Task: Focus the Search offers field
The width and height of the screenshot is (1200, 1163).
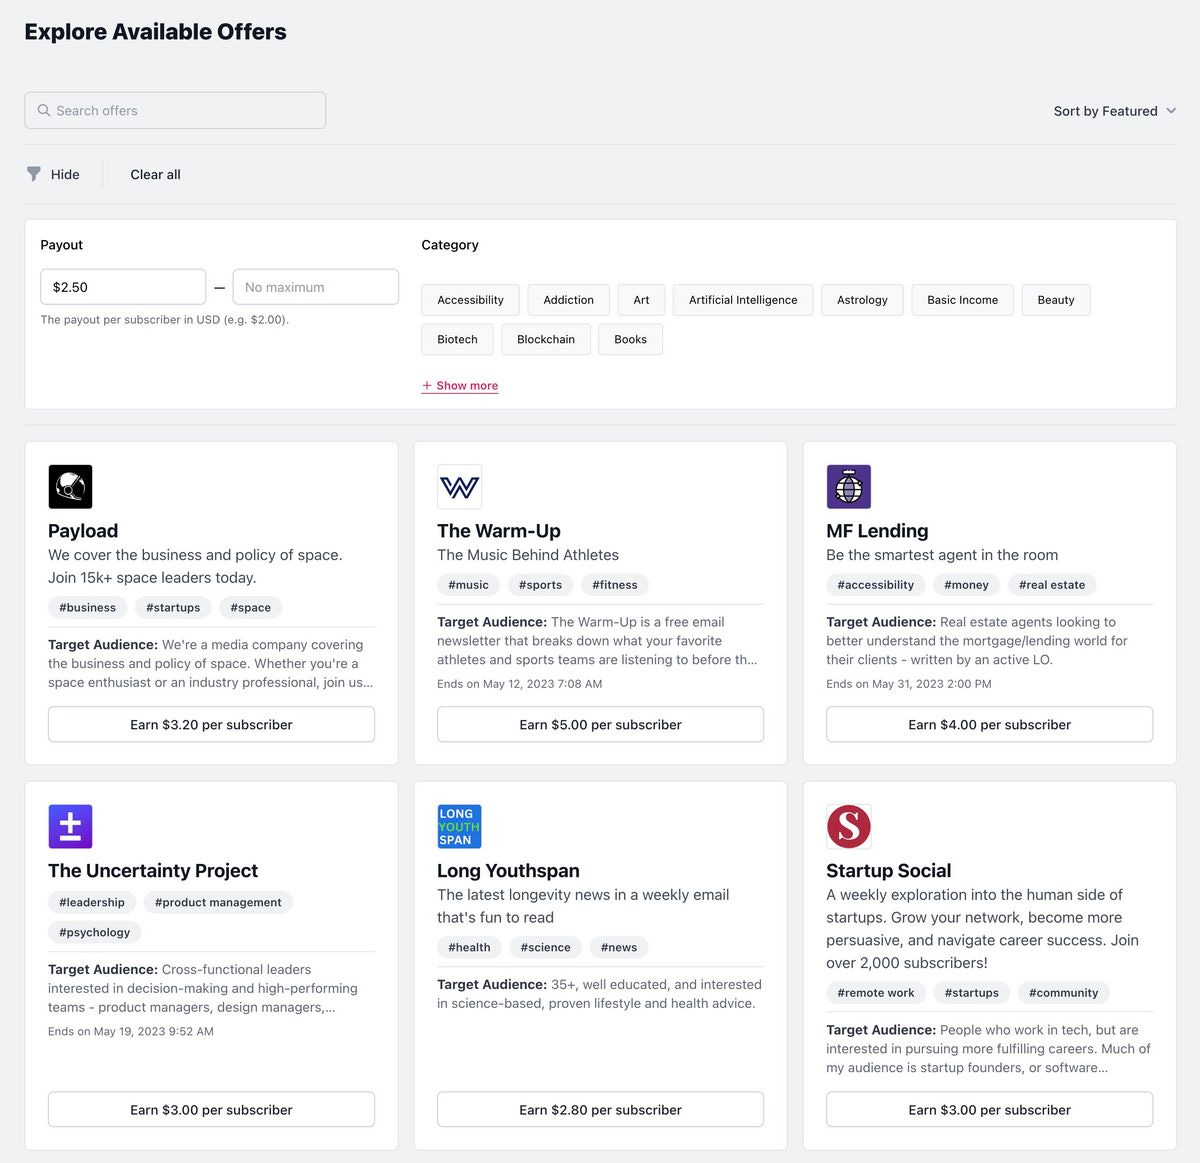Action: 175,110
